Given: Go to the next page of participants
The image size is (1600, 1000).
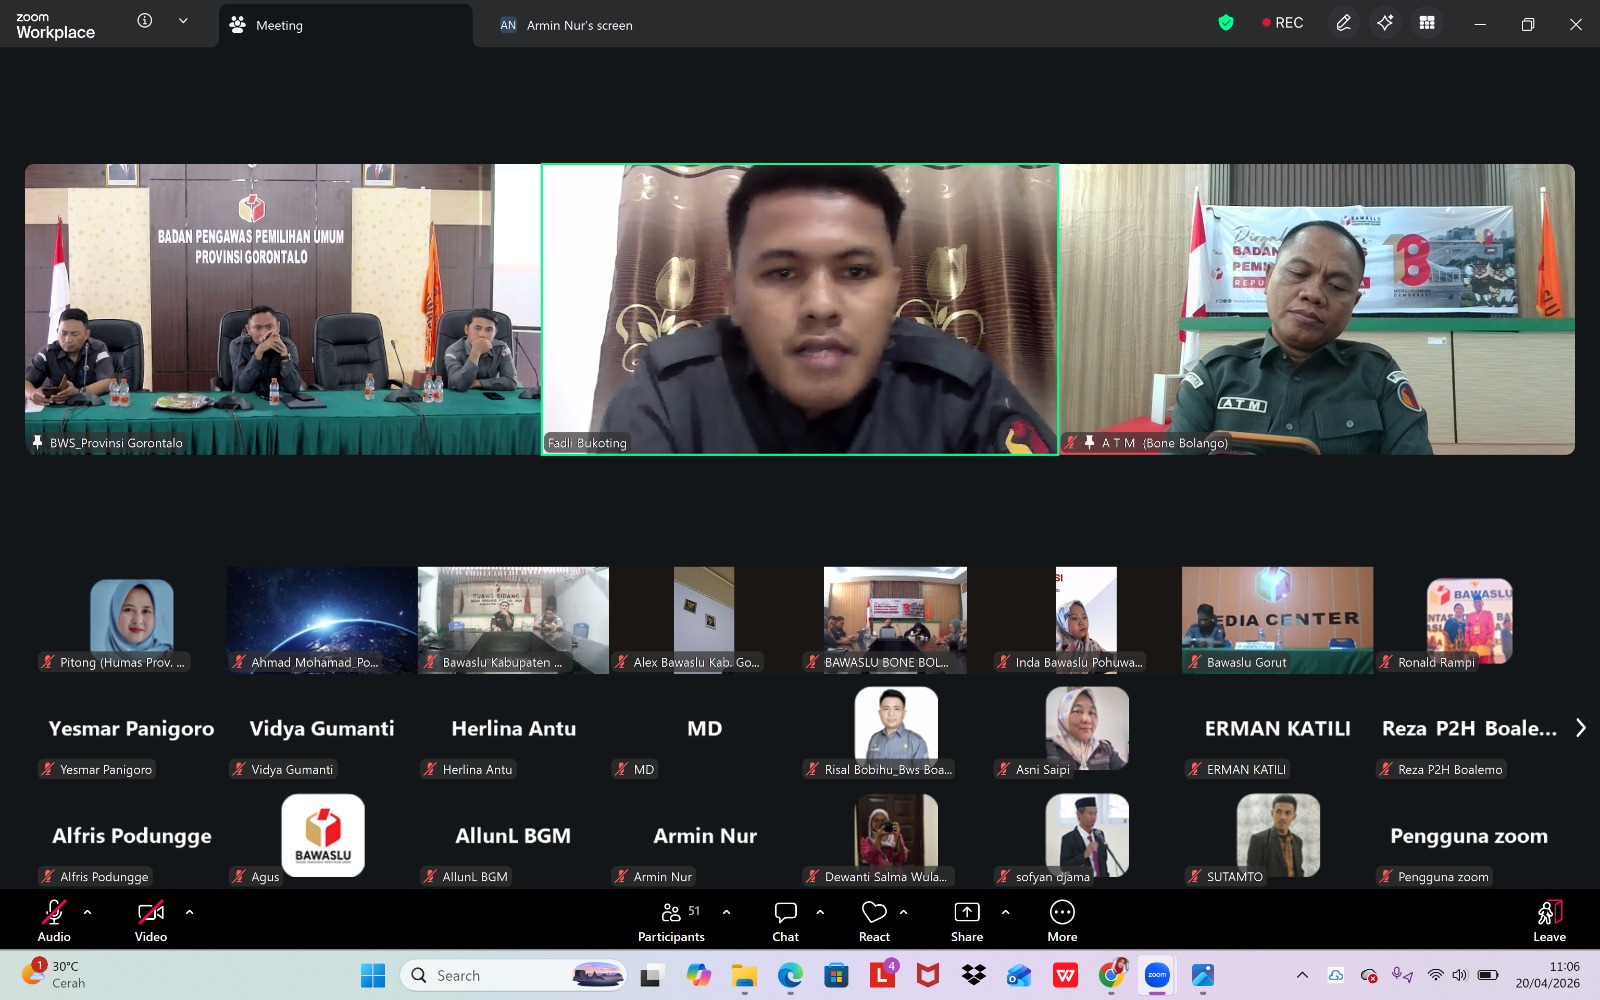Looking at the screenshot, I should (1581, 728).
